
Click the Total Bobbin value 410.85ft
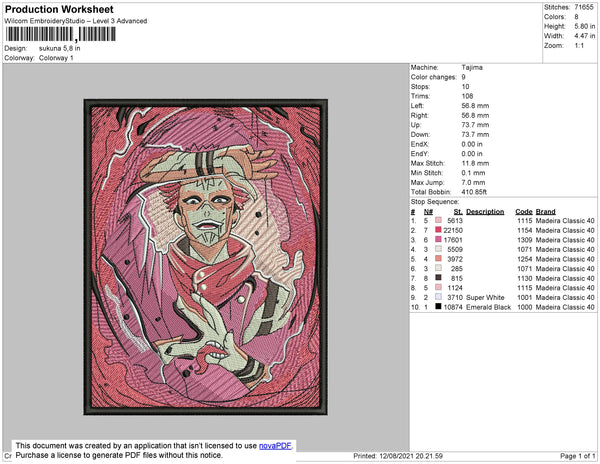point(474,192)
